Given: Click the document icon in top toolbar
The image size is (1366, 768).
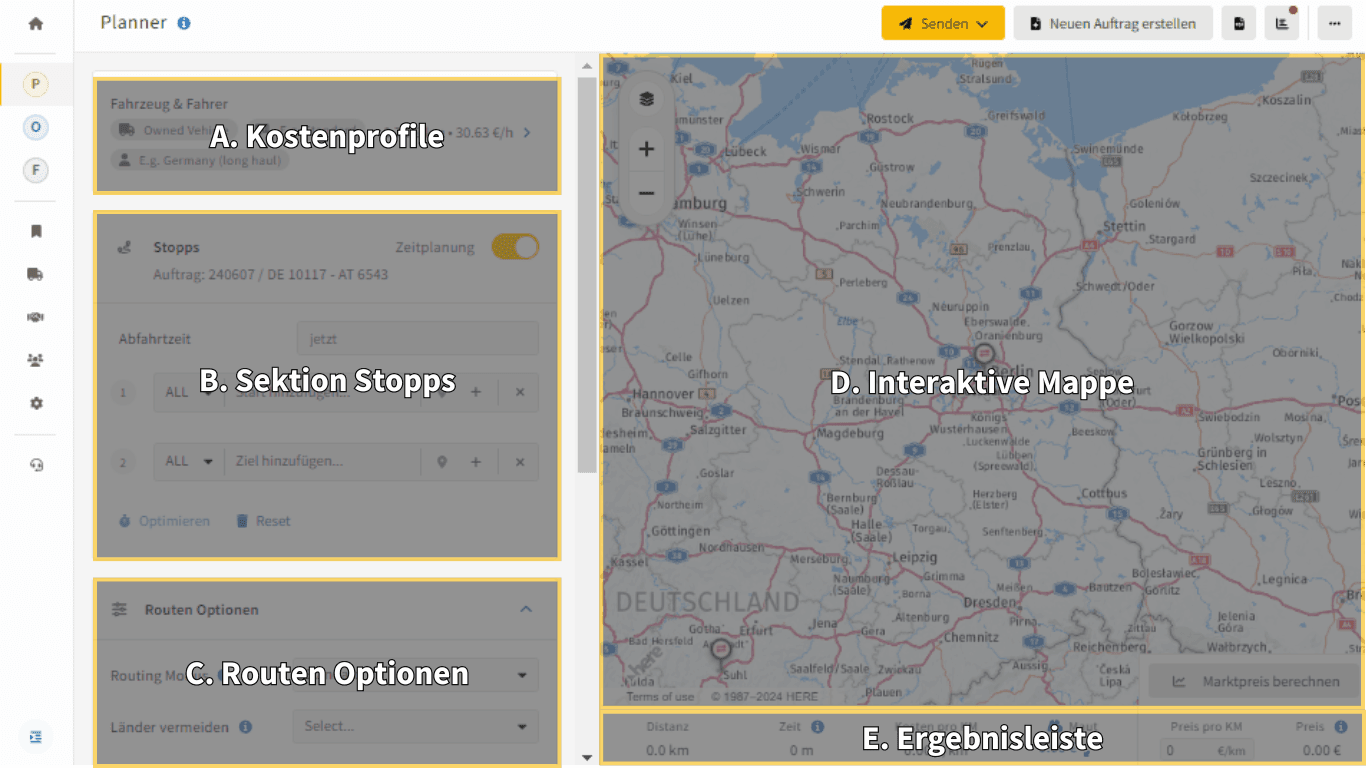Looking at the screenshot, I should (x=1239, y=23).
